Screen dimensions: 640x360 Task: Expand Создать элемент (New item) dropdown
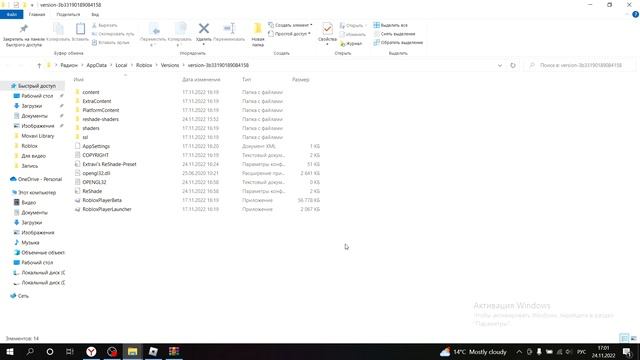tap(290, 25)
